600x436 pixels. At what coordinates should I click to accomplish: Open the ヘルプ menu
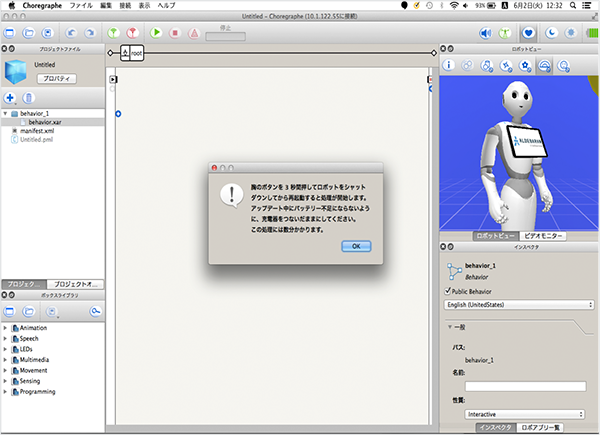click(x=166, y=5)
